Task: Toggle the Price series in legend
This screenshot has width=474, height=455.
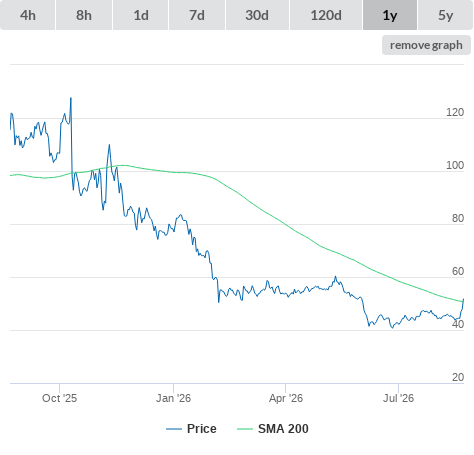Action: (x=202, y=429)
